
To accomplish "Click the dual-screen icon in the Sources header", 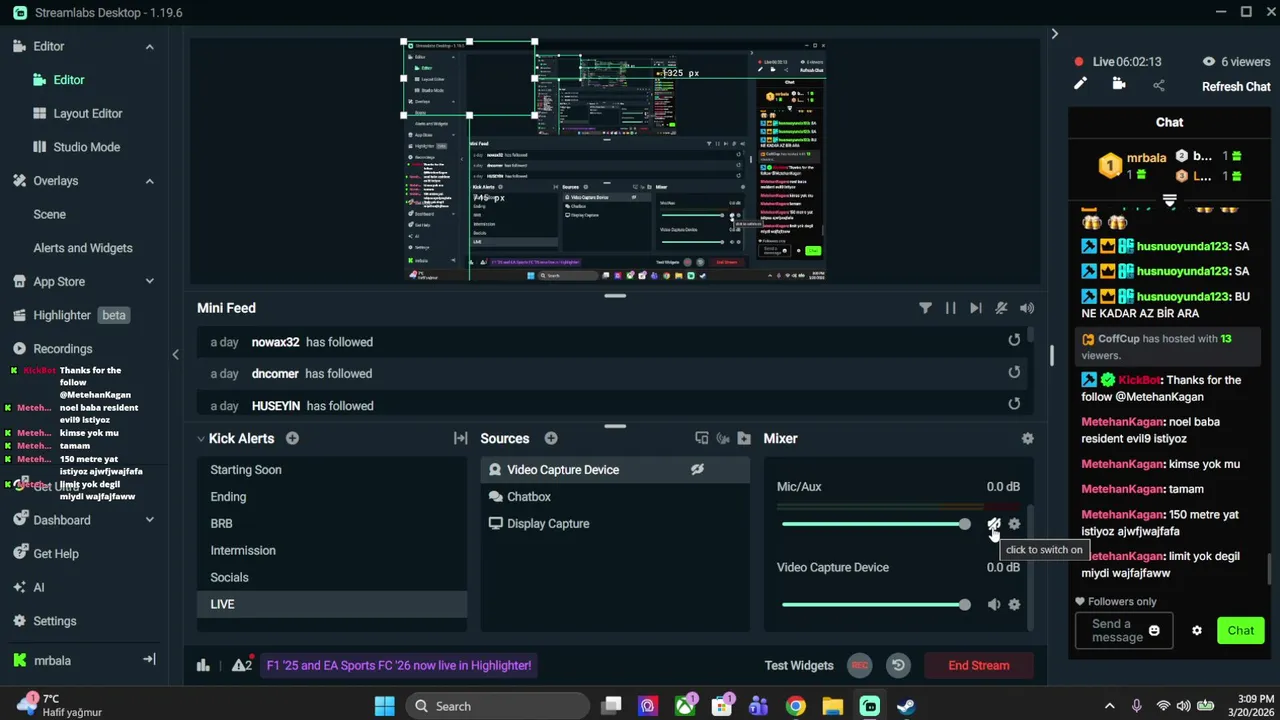I will click(x=702, y=438).
